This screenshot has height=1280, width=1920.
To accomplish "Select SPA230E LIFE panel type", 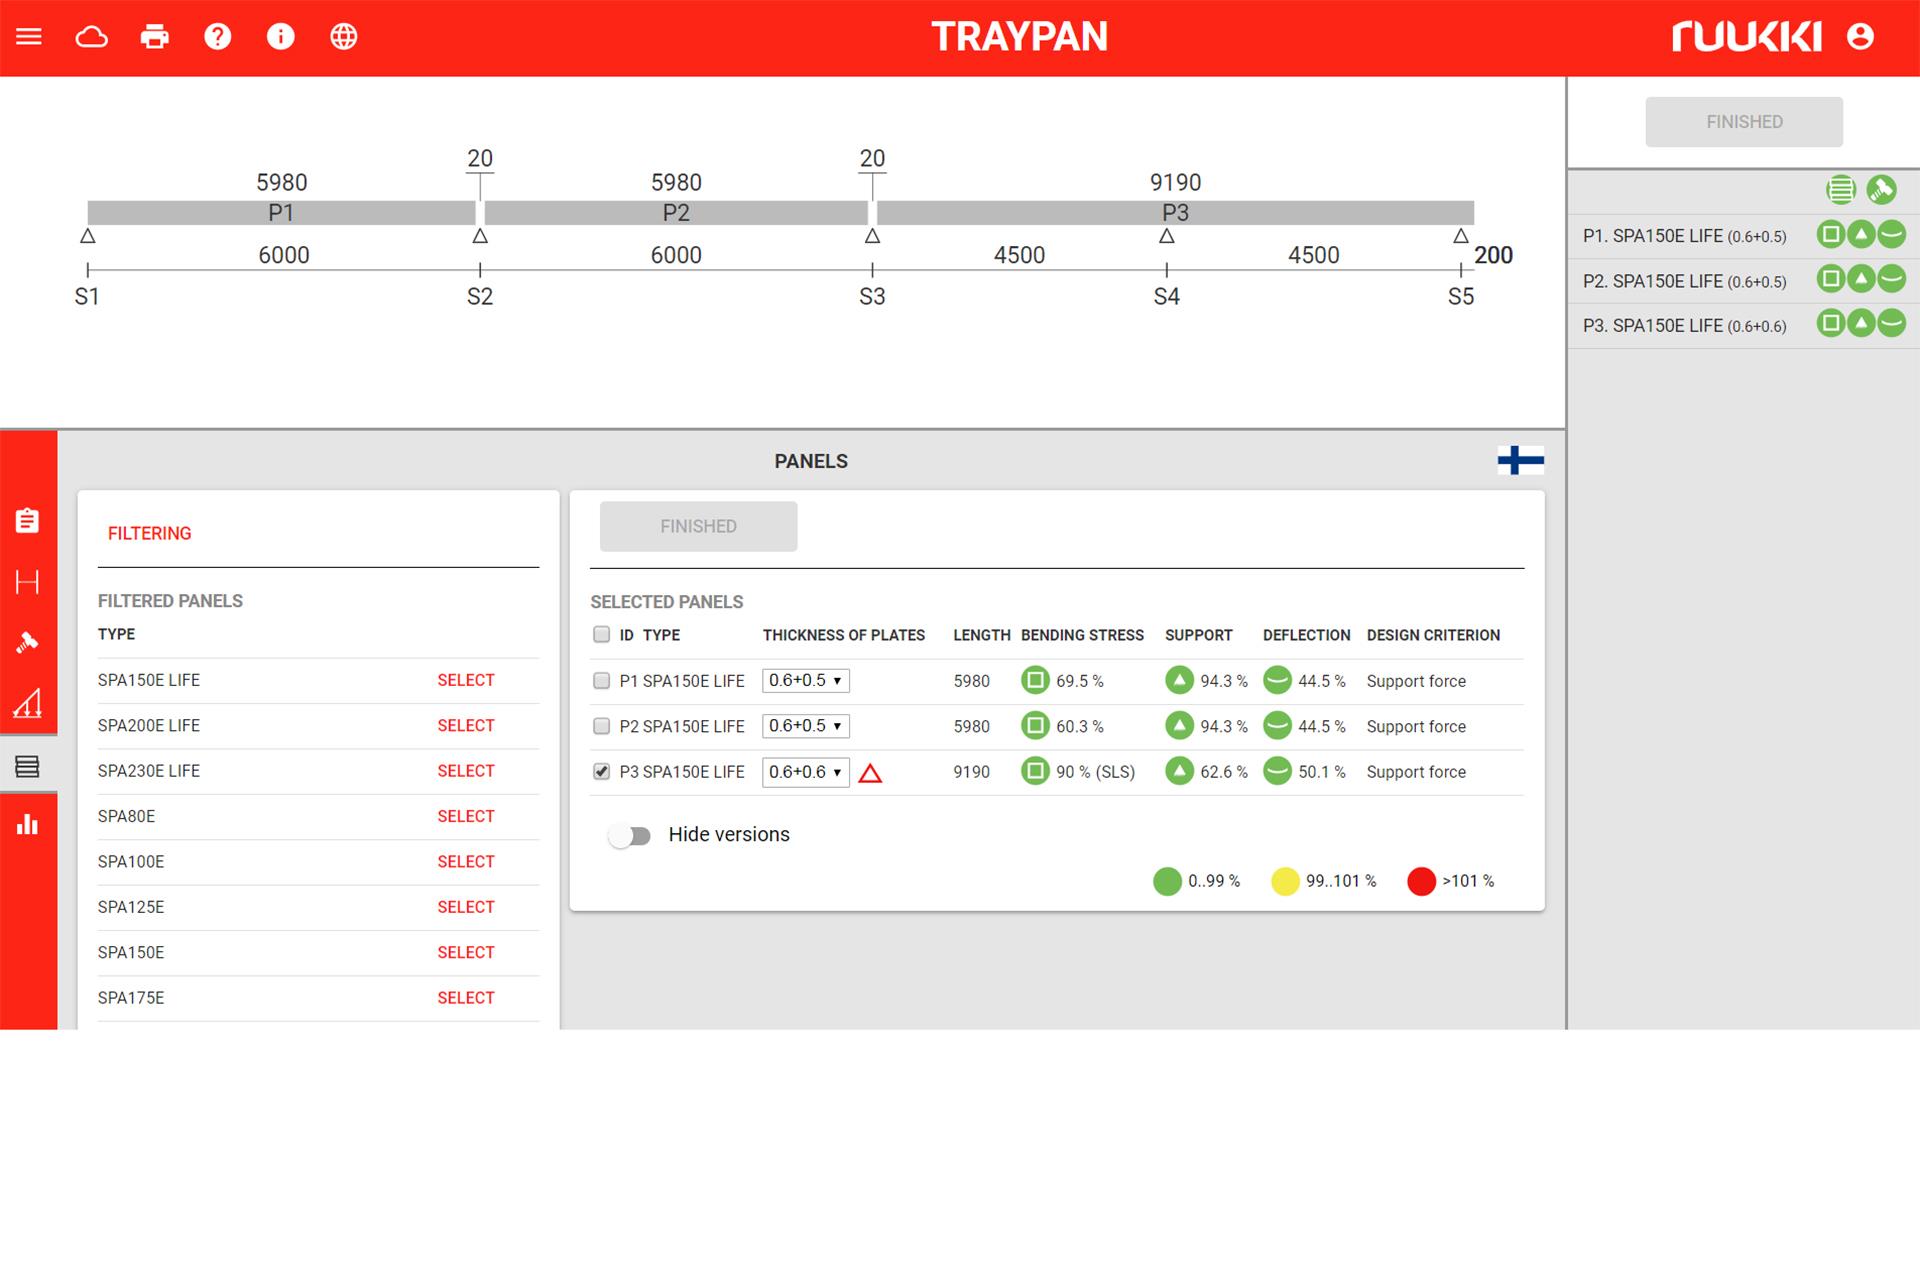I will point(465,771).
